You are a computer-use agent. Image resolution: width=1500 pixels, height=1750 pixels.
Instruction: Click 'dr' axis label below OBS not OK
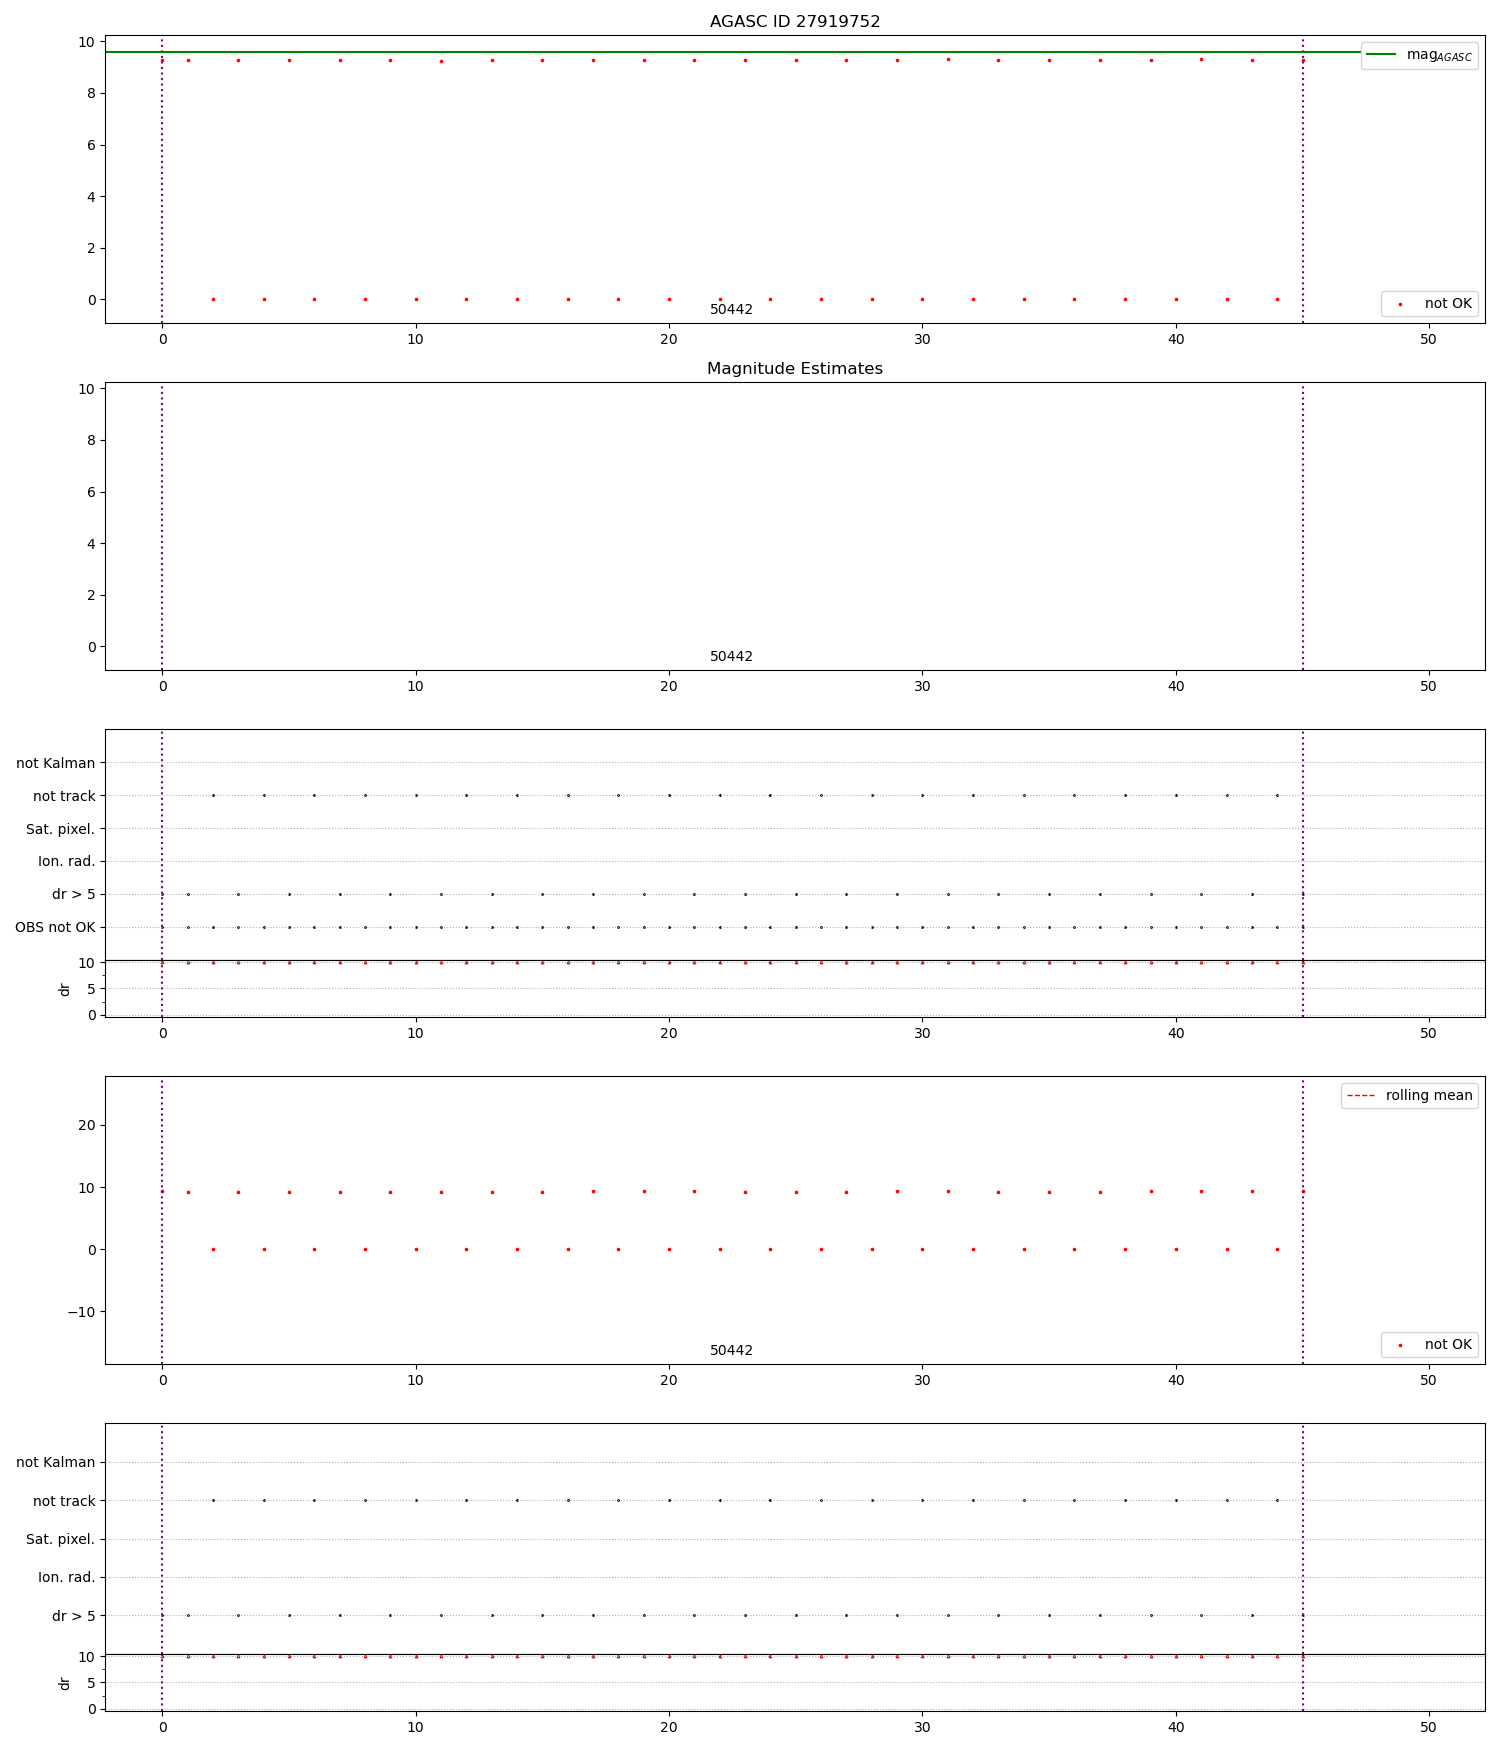click(65, 989)
